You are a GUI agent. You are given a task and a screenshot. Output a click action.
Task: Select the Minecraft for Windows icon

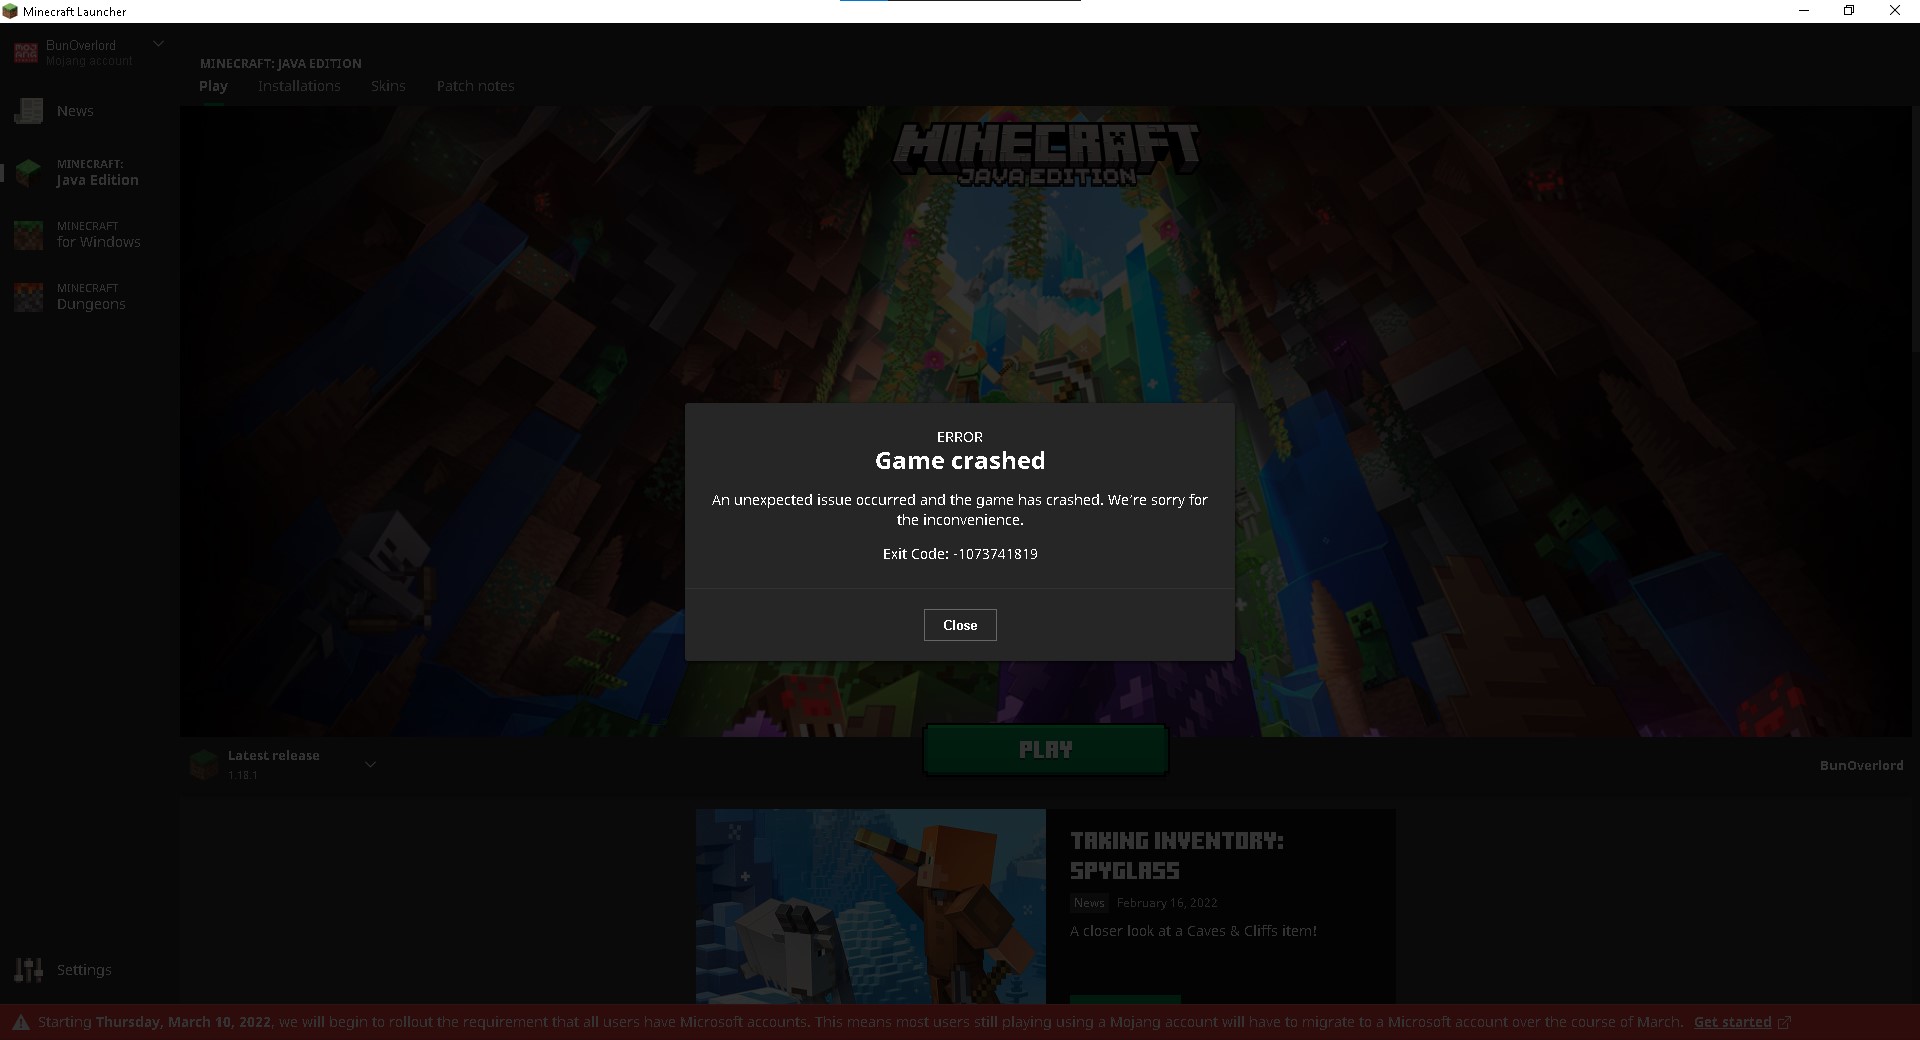[29, 235]
